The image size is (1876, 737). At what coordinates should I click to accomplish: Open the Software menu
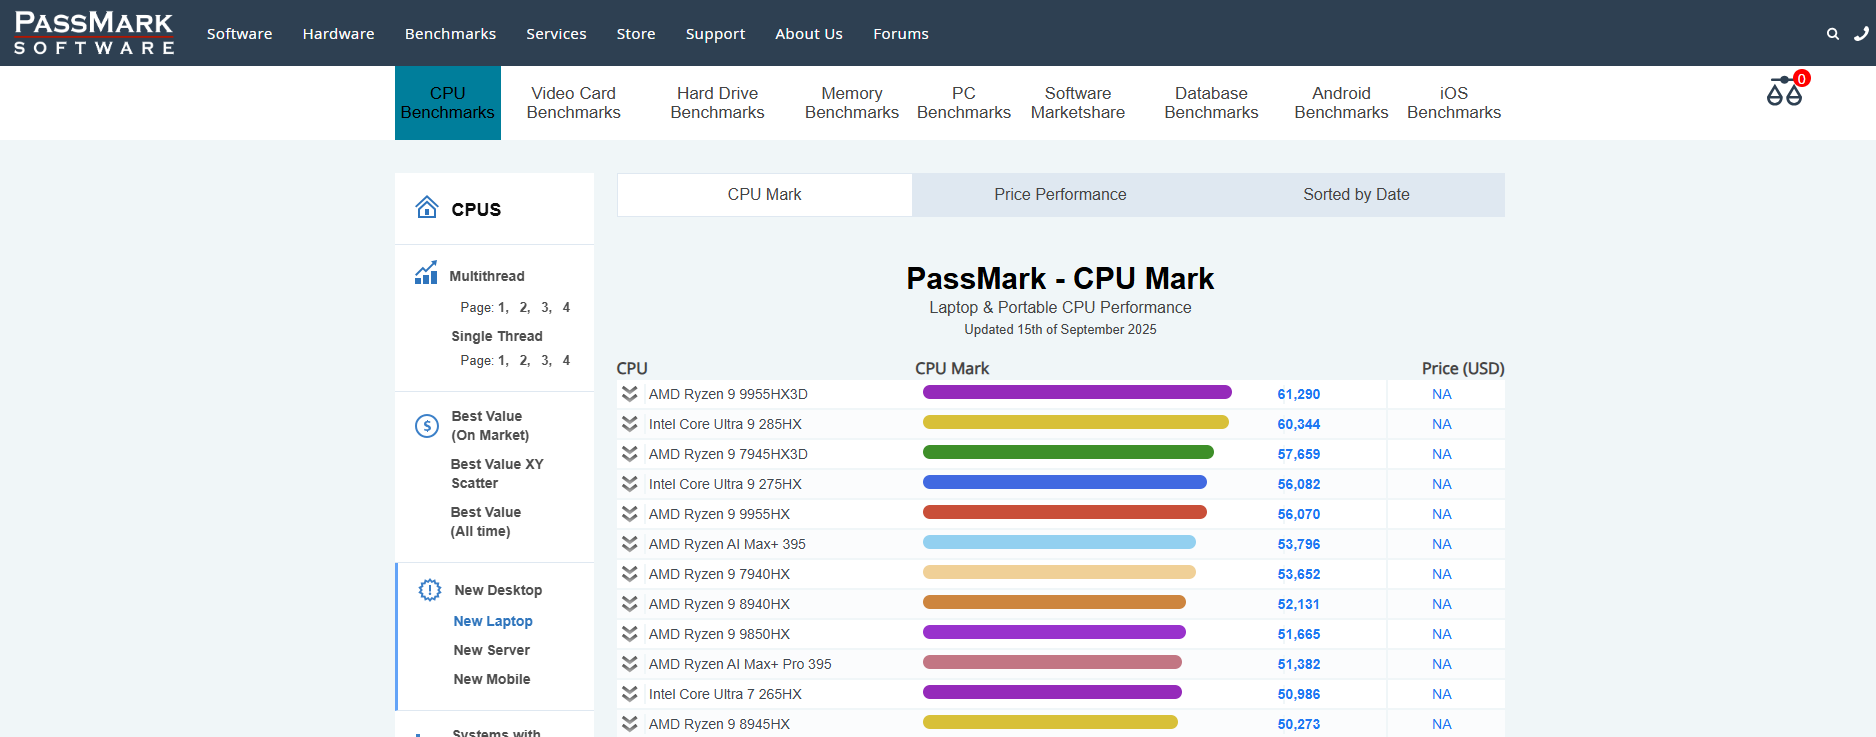click(239, 34)
